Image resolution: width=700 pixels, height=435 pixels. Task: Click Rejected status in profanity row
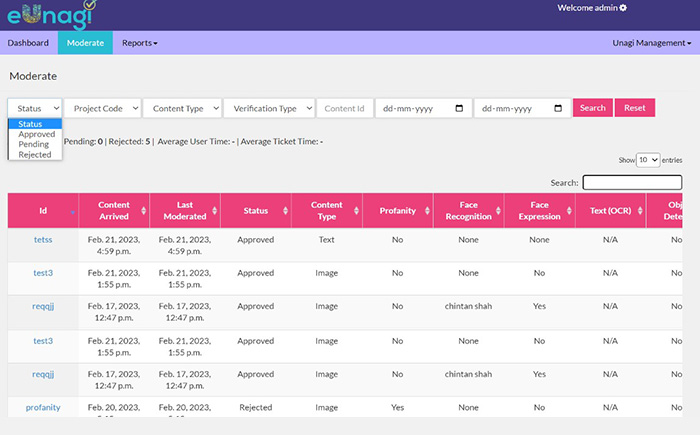[255, 407]
